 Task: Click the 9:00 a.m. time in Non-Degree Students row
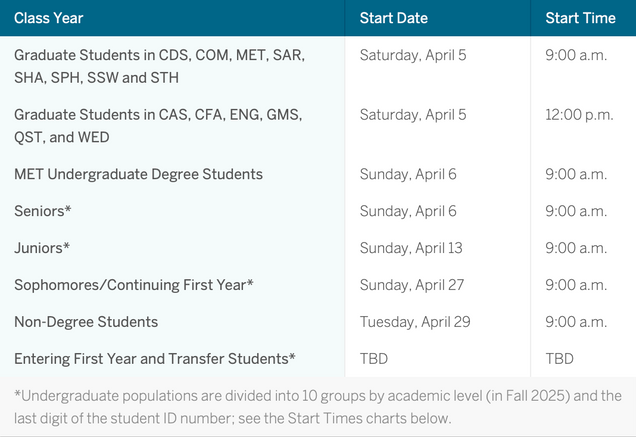576,322
